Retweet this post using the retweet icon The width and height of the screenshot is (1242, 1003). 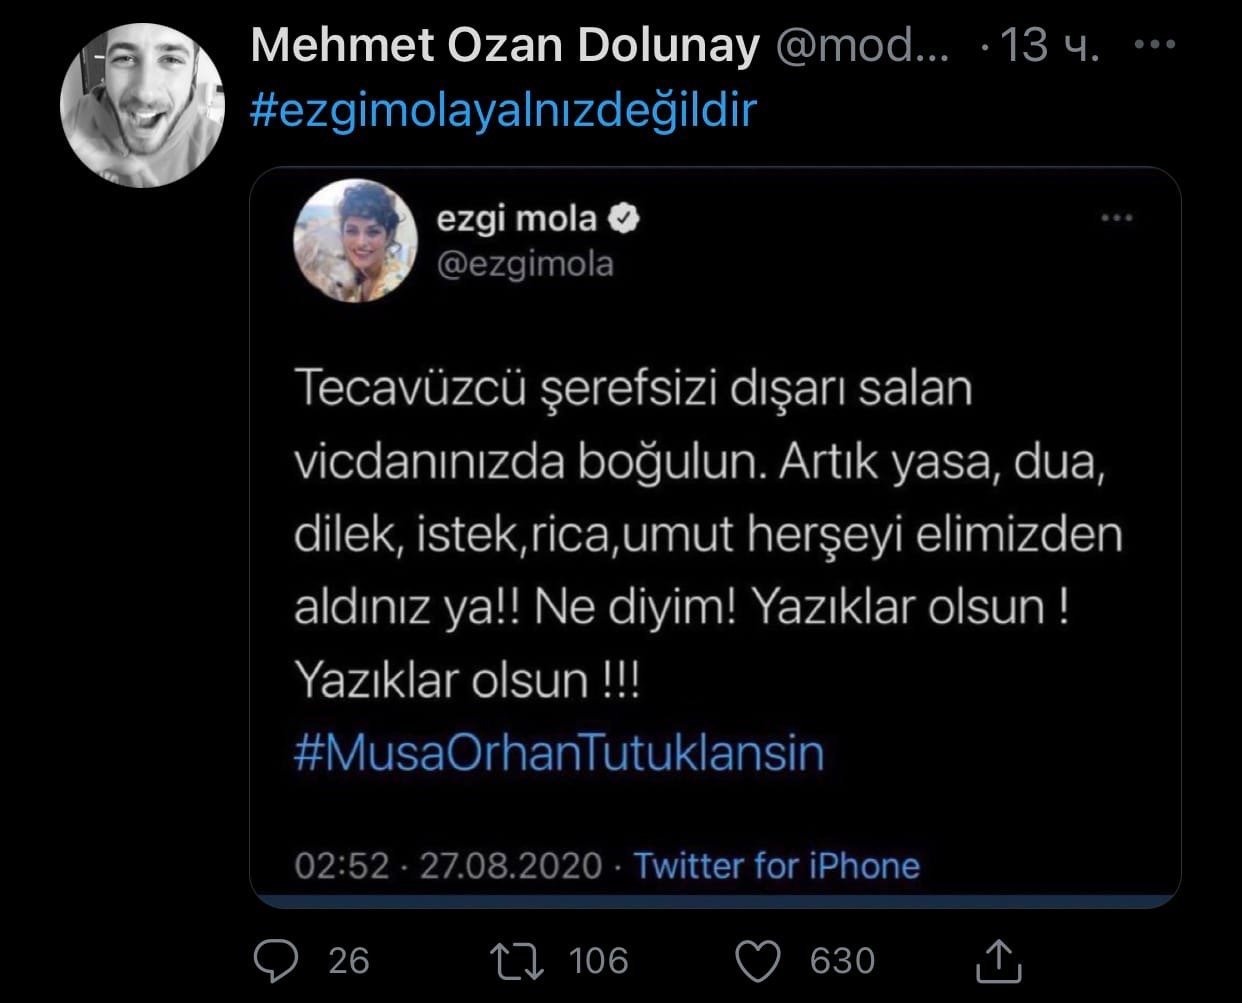point(518,960)
